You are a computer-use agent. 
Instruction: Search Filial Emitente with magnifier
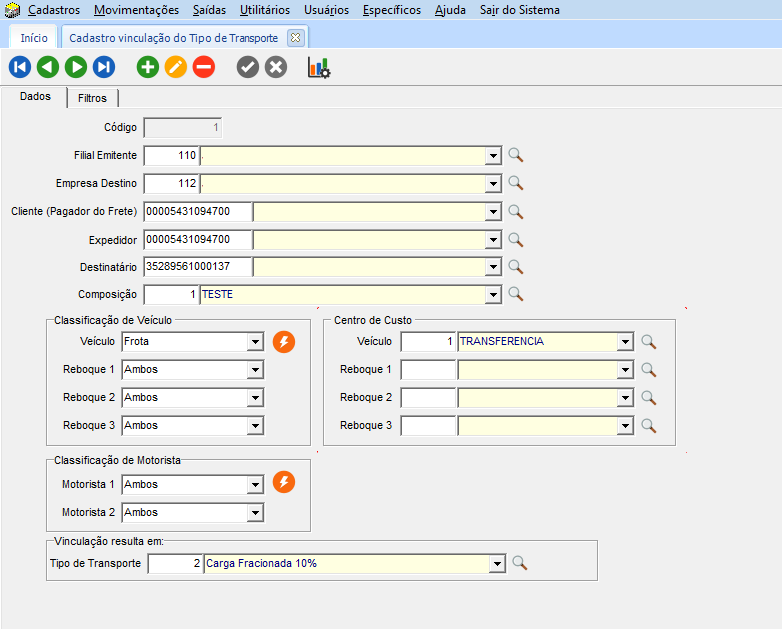pyautogui.click(x=516, y=155)
